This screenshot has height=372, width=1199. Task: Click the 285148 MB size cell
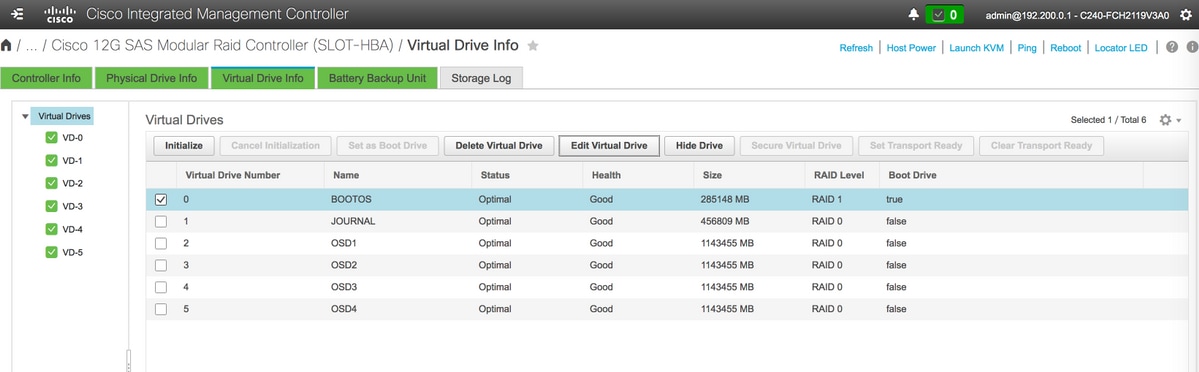pyautogui.click(x=724, y=200)
